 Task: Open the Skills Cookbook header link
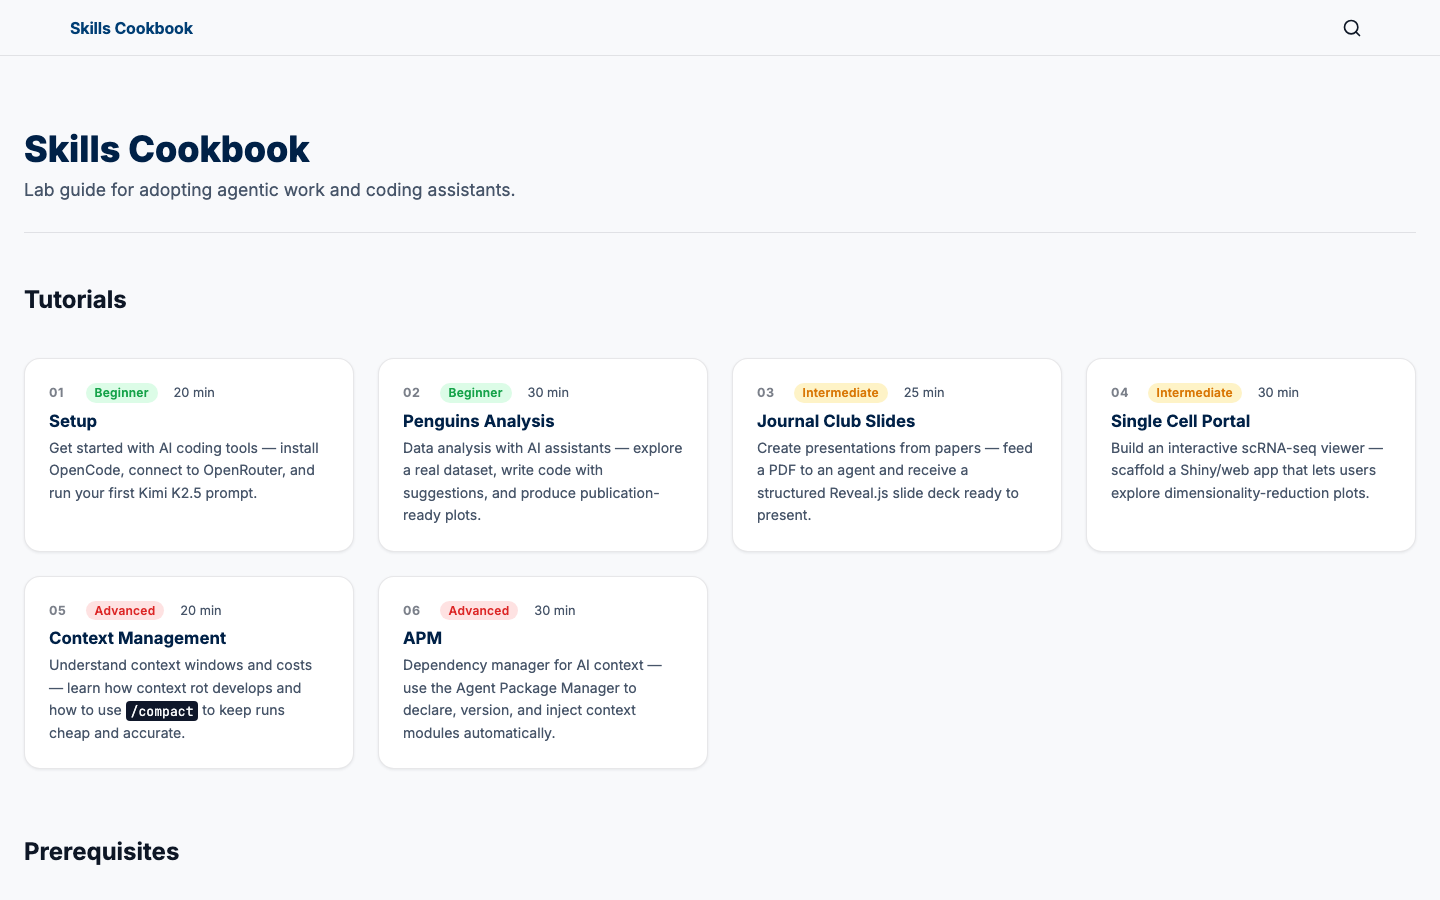point(131,28)
